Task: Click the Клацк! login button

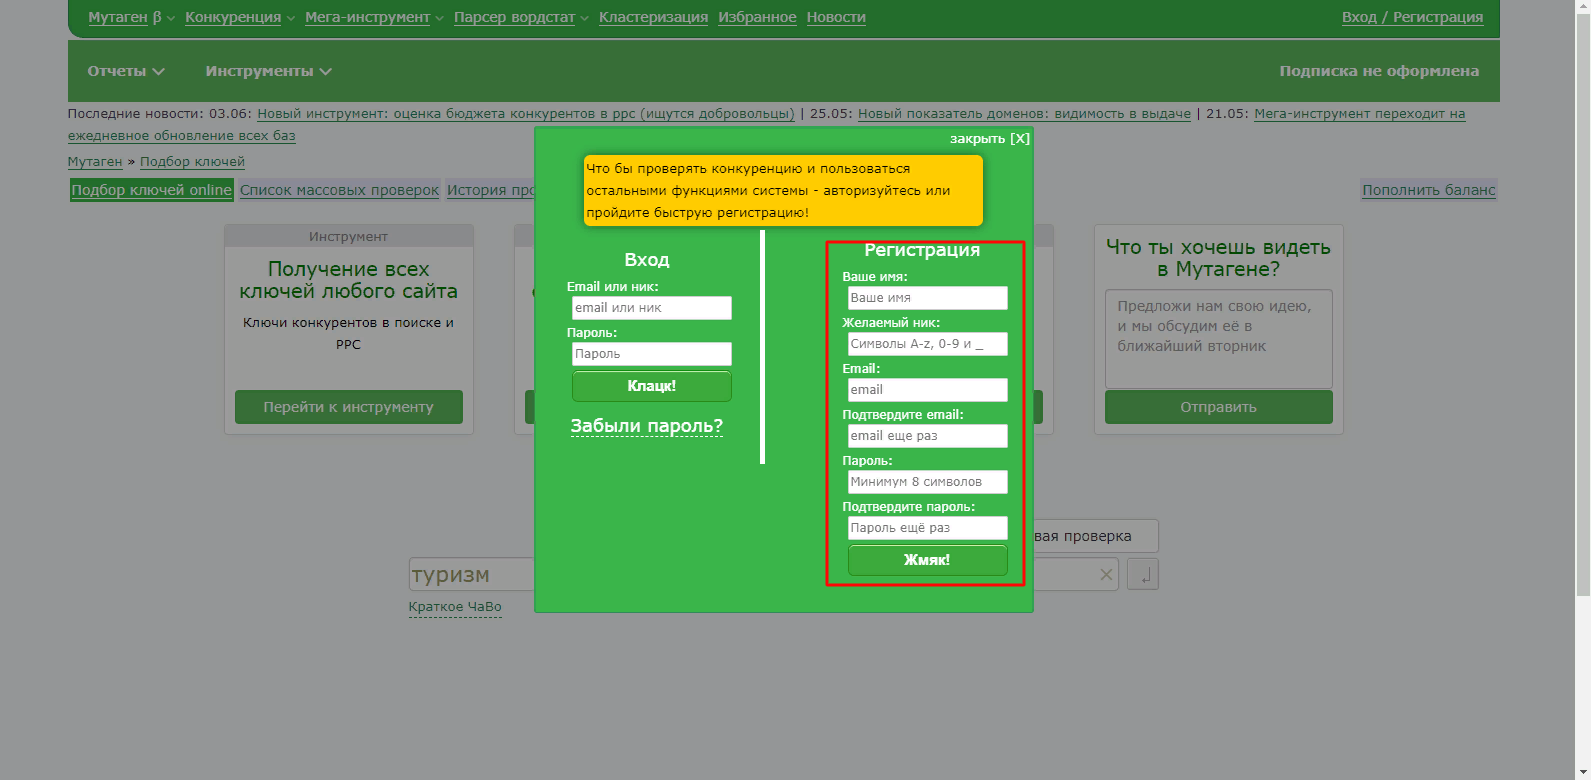Action: [x=652, y=386]
